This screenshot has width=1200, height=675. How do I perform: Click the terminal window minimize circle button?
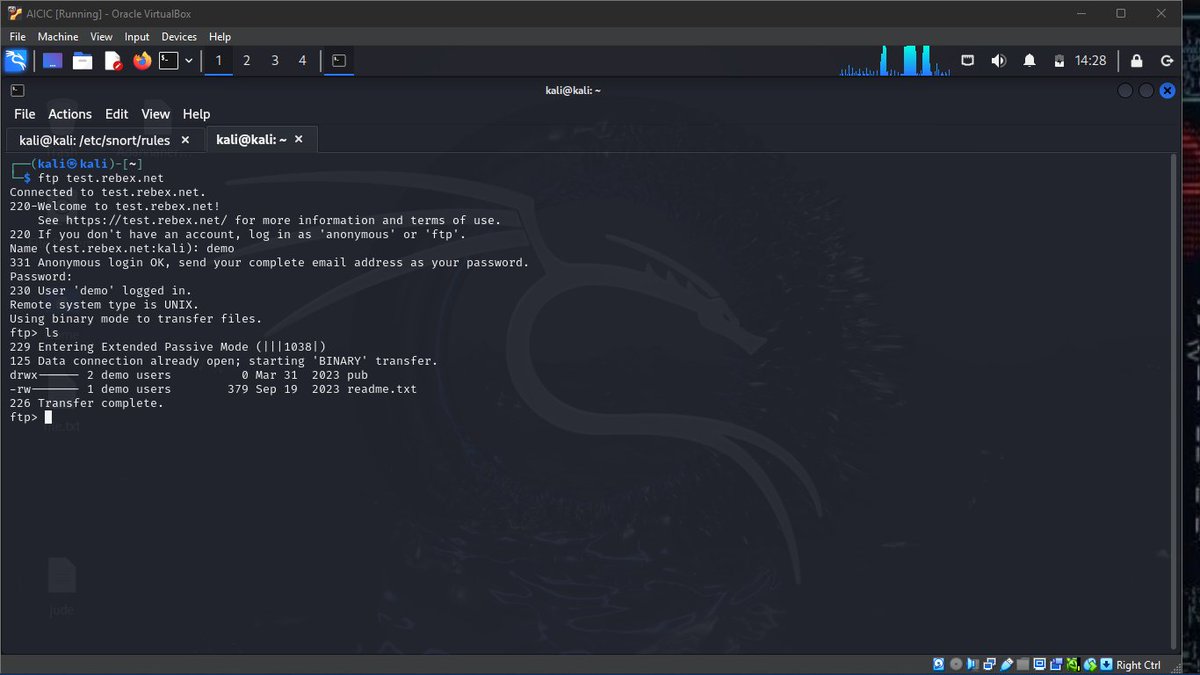[1125, 90]
